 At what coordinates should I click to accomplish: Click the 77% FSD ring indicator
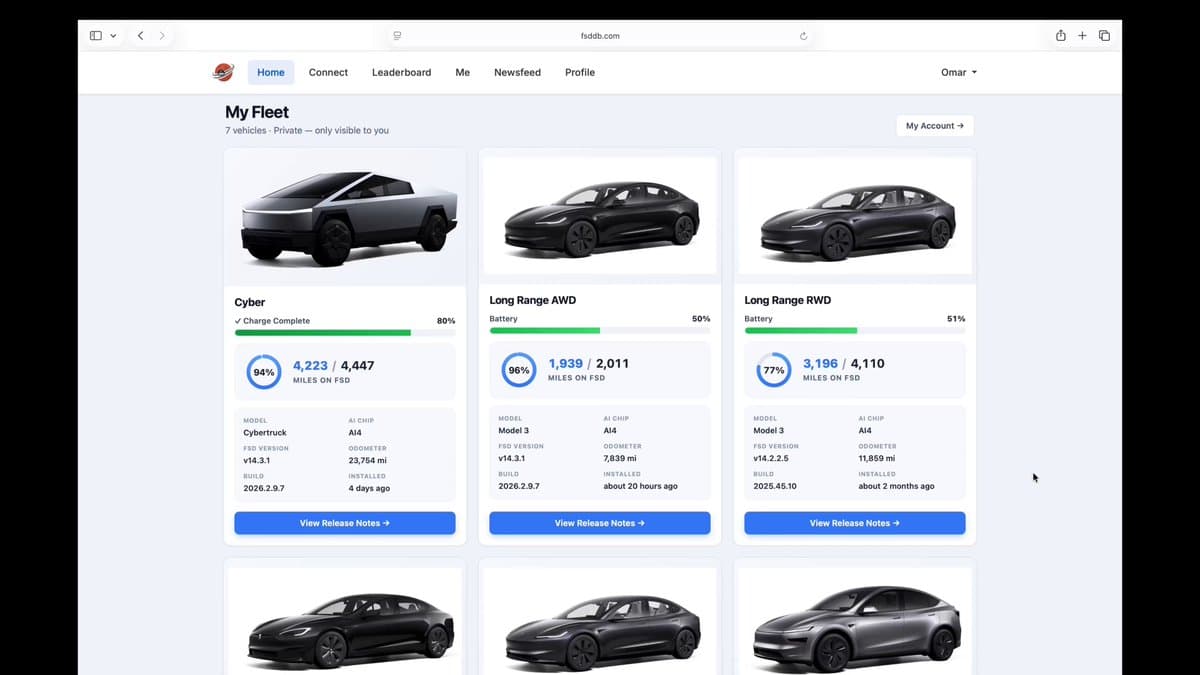tap(774, 370)
